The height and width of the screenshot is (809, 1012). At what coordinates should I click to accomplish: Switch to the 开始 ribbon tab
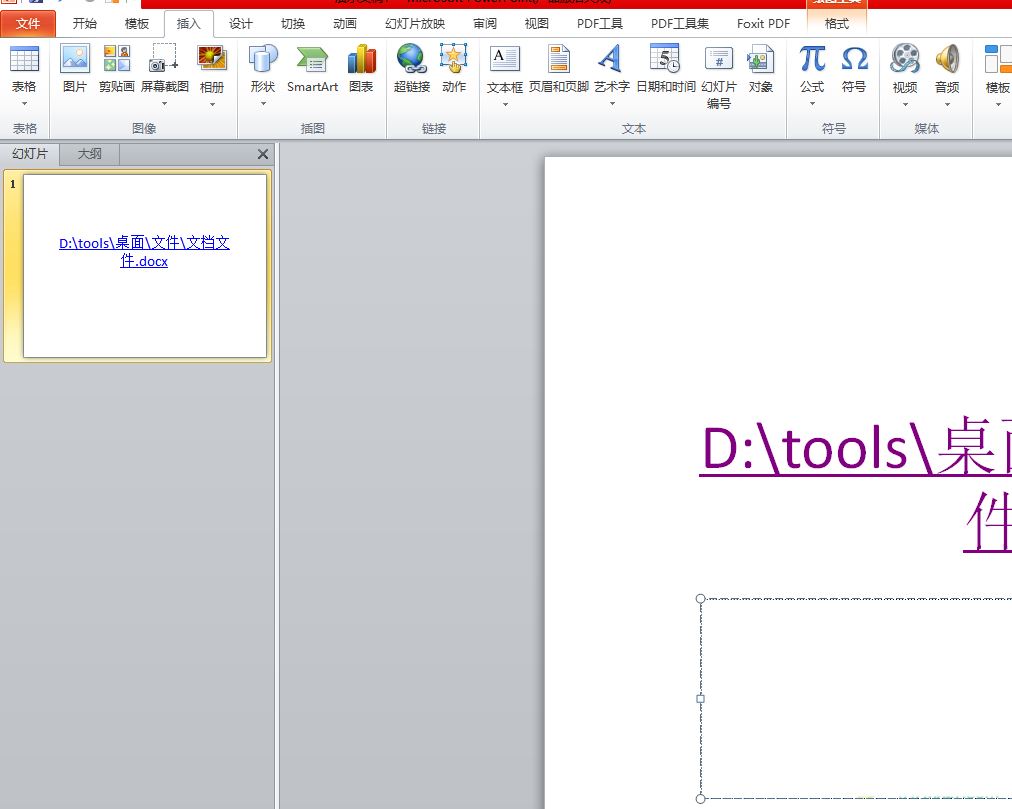tap(85, 24)
